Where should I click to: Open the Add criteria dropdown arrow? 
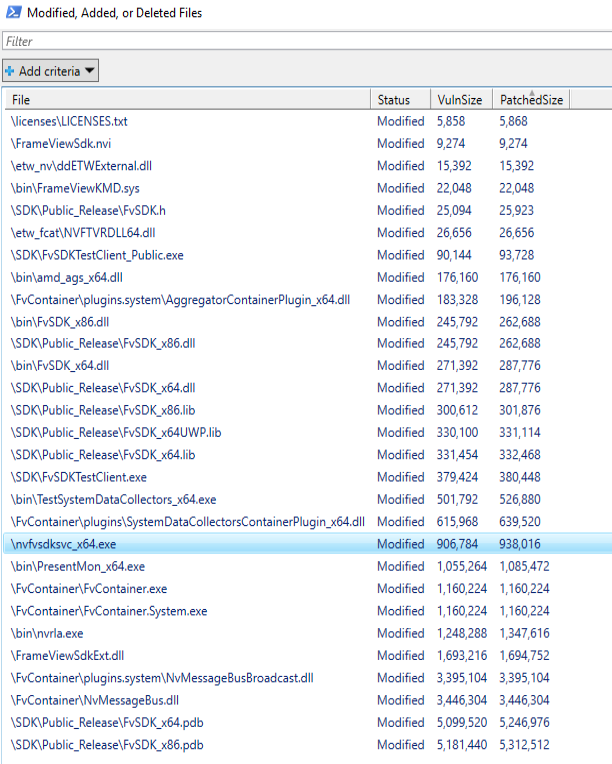pyautogui.click(x=89, y=71)
